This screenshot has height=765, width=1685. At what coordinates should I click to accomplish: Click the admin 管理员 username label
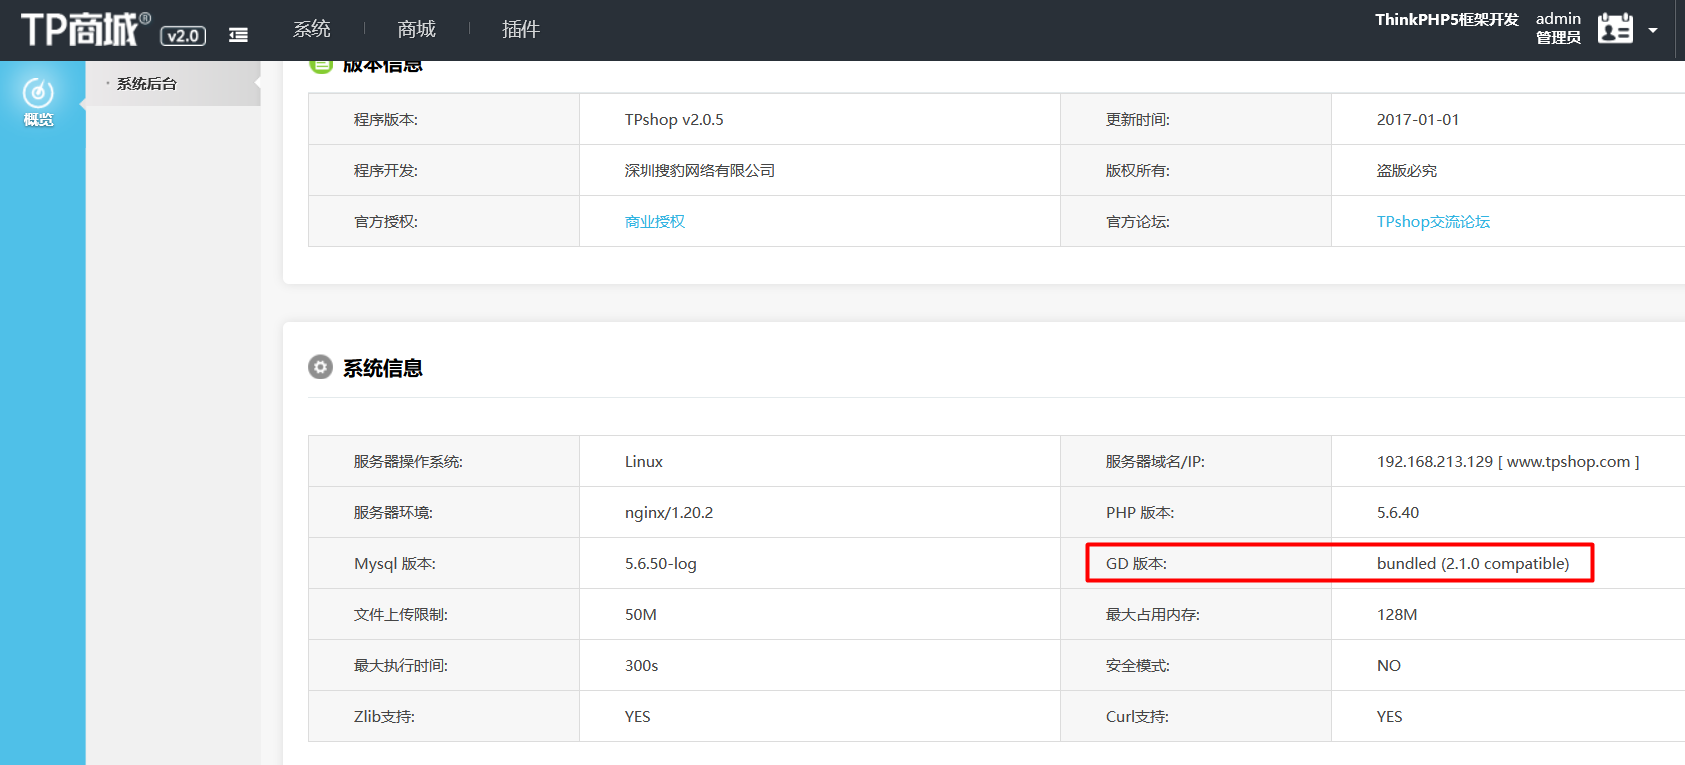pyautogui.click(x=1558, y=28)
